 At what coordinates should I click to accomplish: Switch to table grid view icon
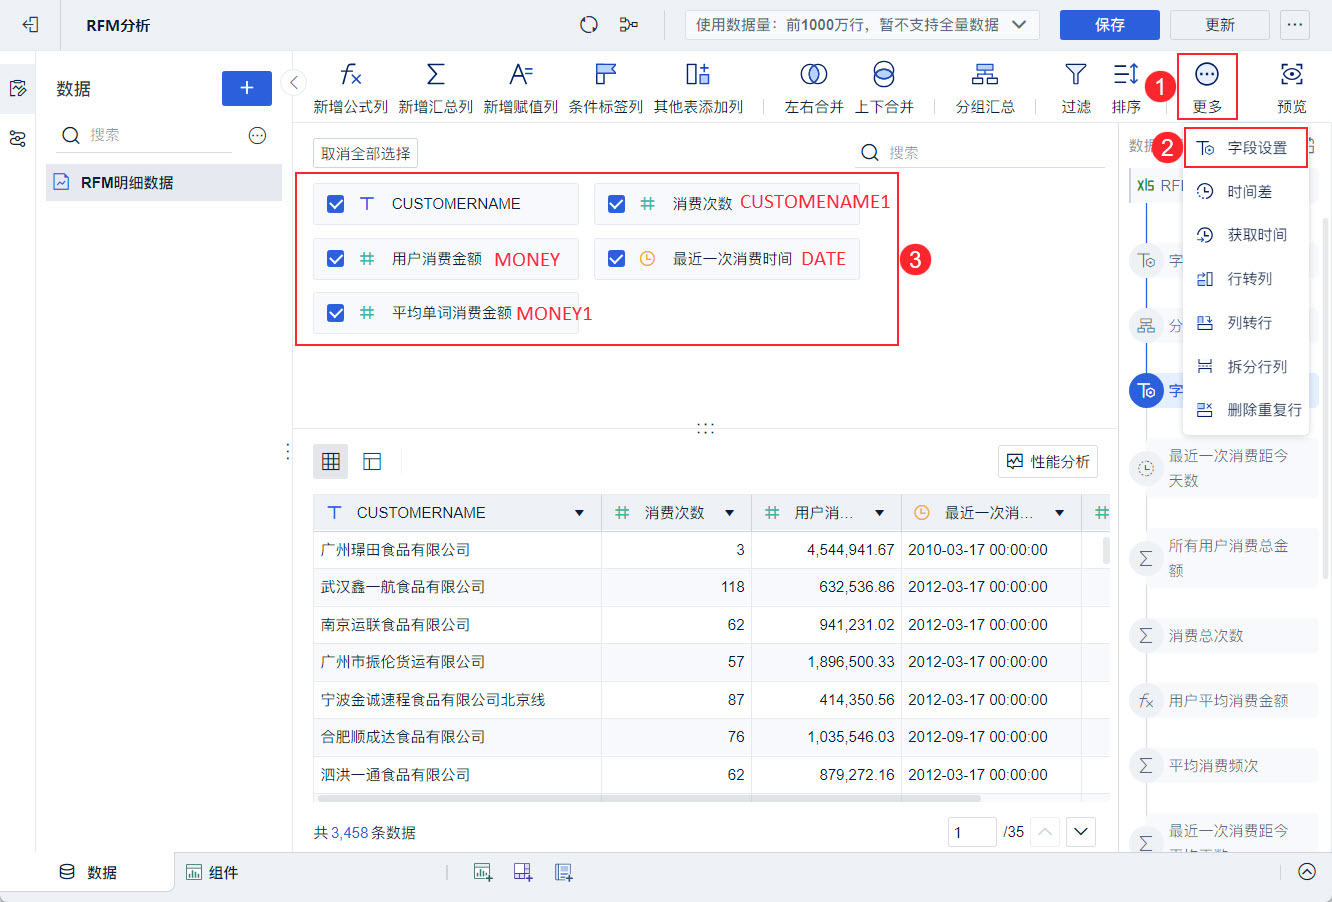[x=331, y=461]
